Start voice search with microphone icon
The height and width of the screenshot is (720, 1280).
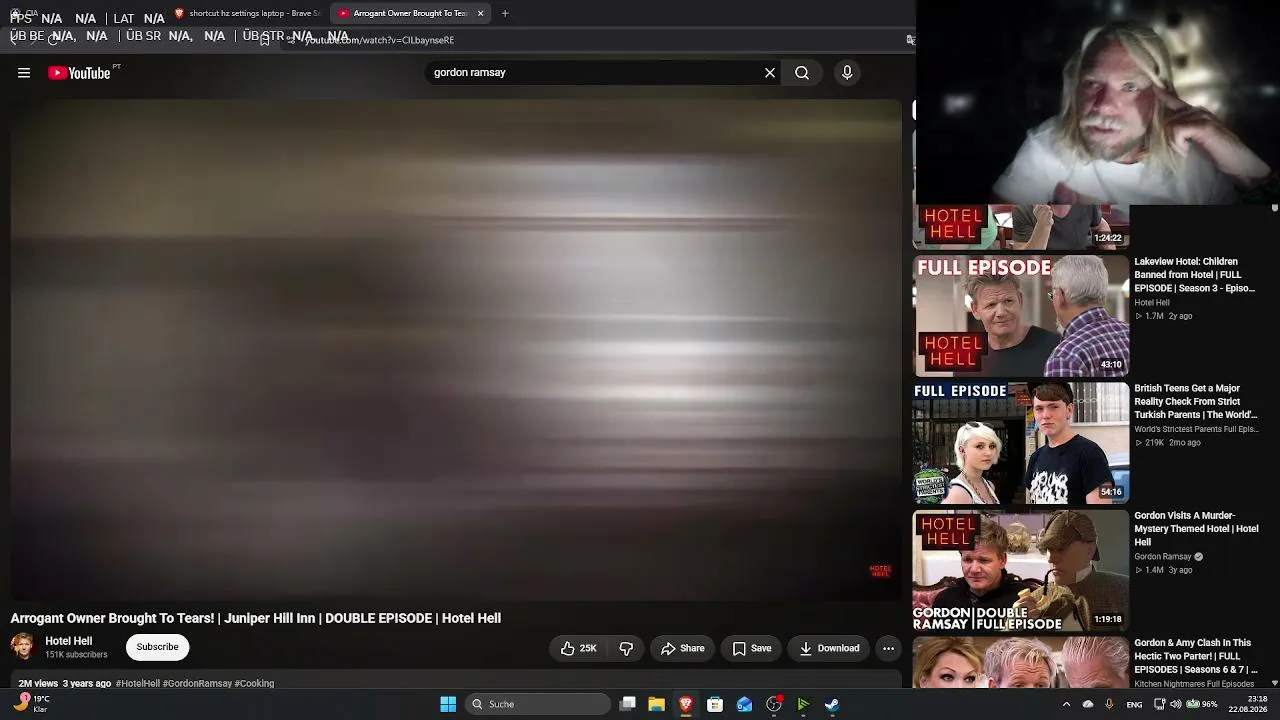click(847, 73)
